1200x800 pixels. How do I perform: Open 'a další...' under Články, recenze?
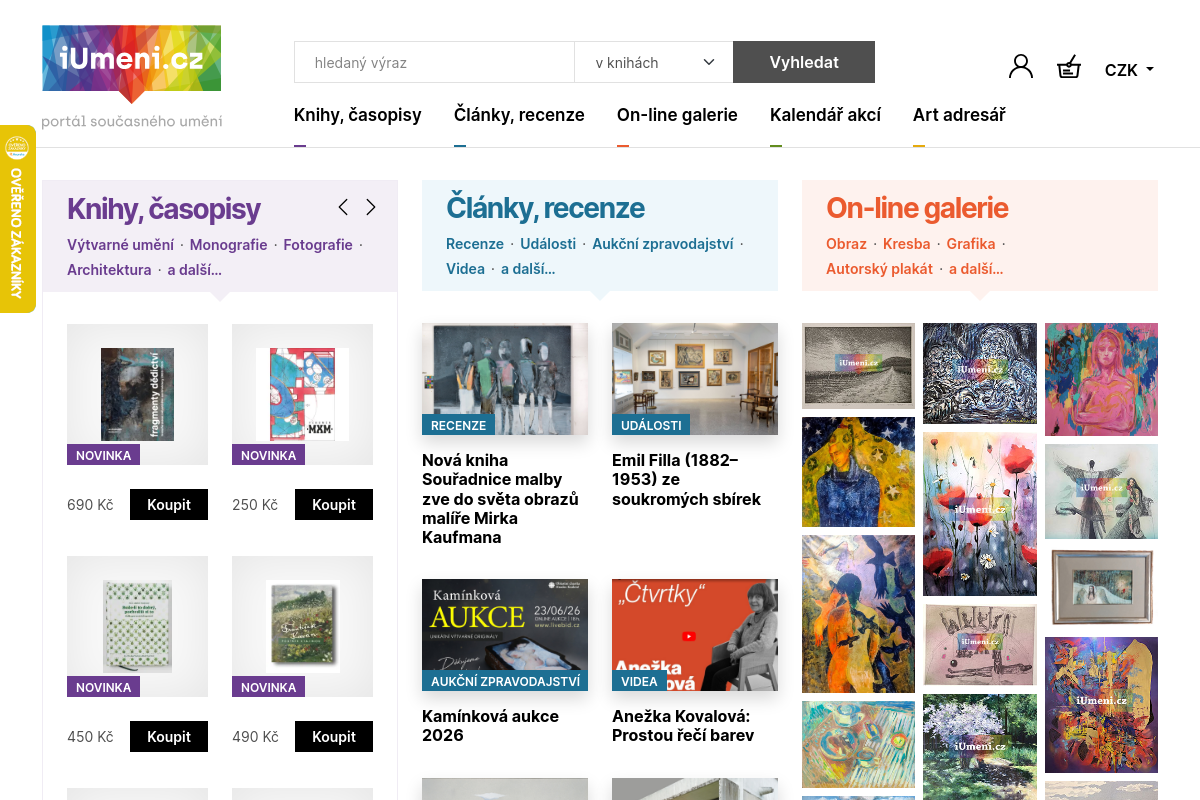[528, 268]
